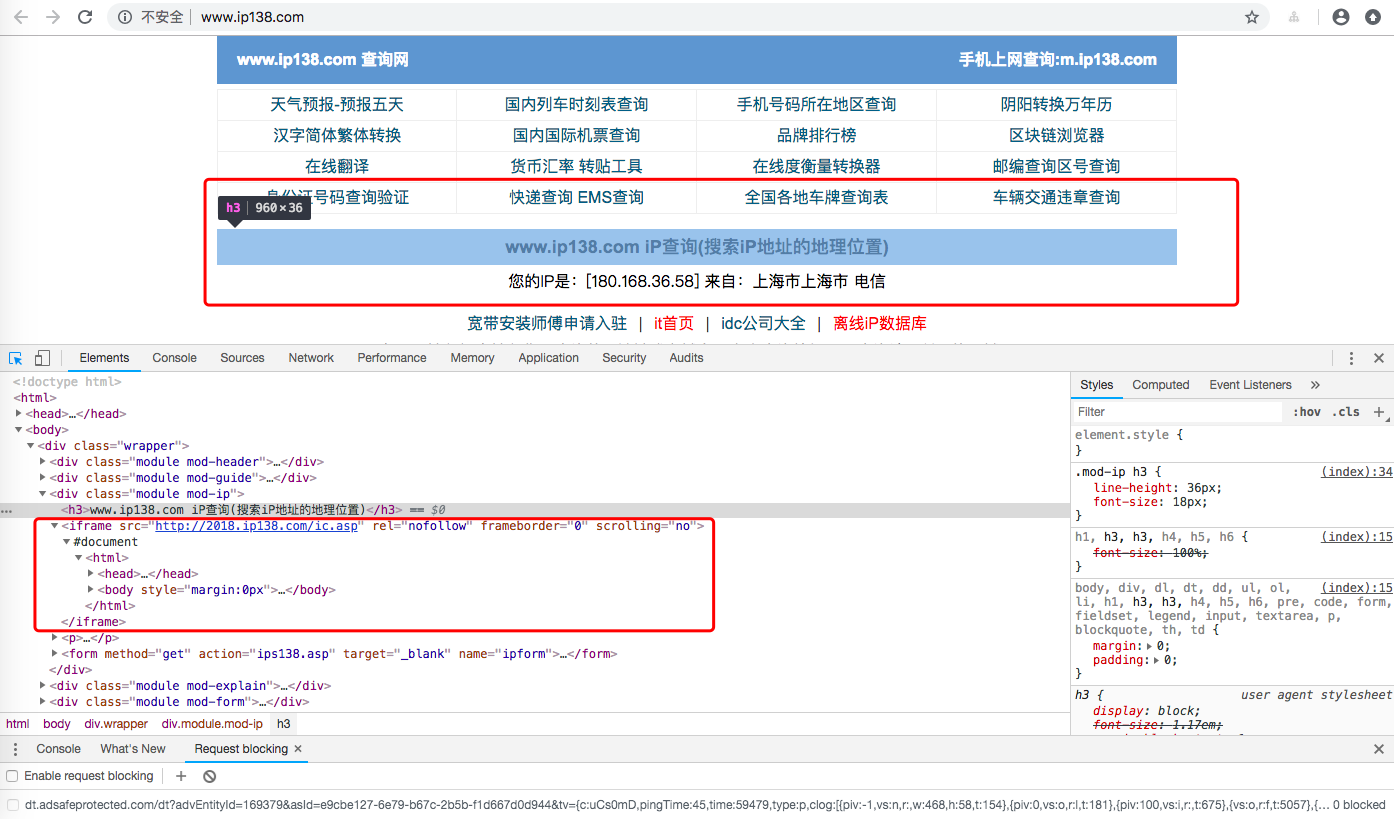Open the Application tab
This screenshot has height=819, width=1394.
point(548,358)
